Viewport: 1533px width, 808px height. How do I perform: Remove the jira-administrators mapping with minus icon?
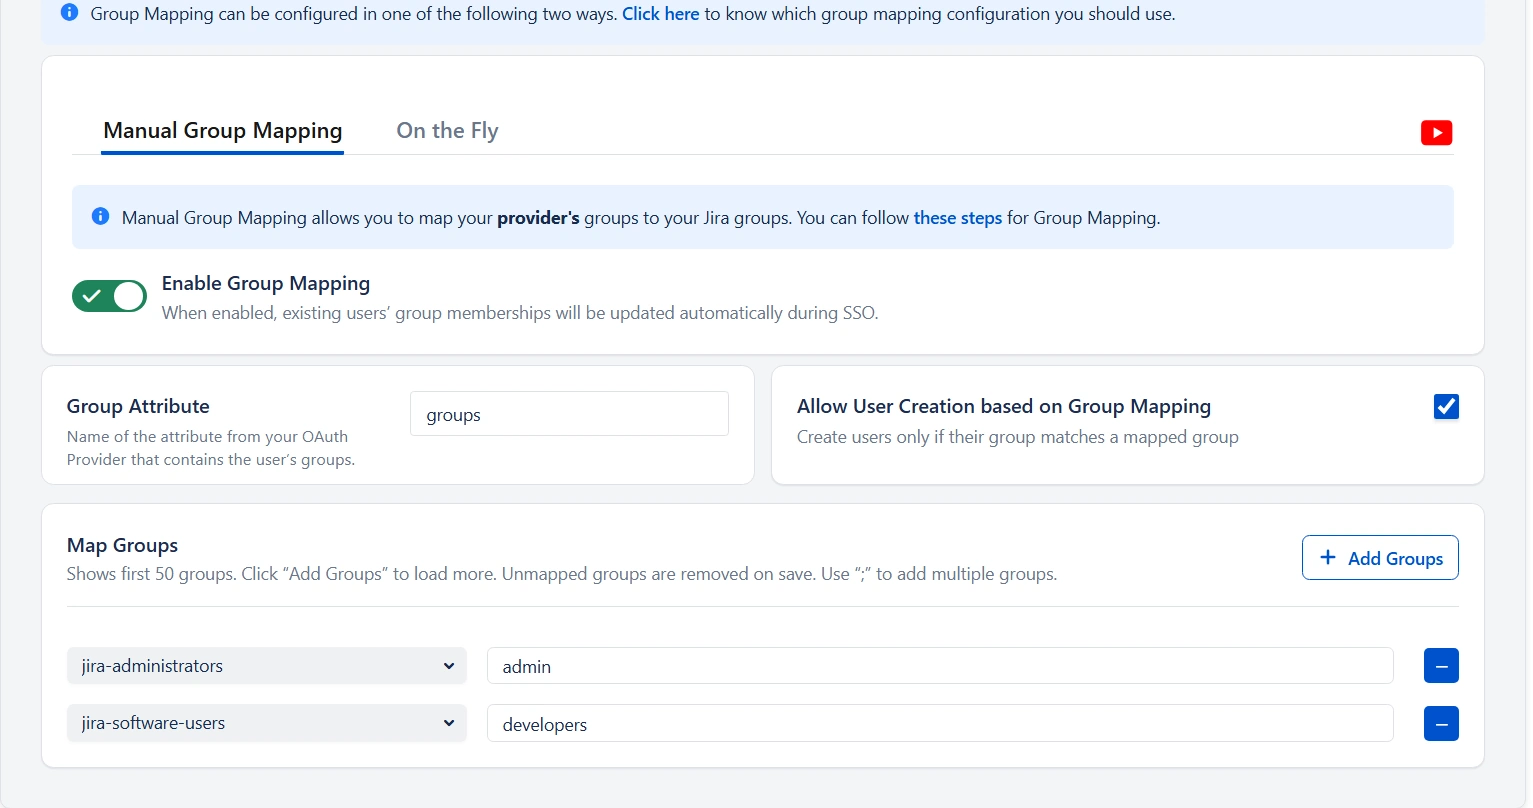[x=1441, y=665]
